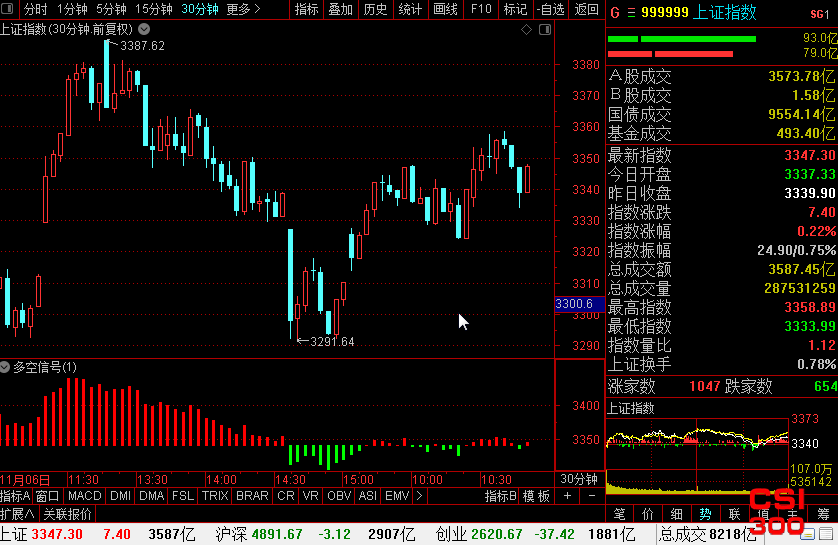Open F10 company information

[x=481, y=9]
